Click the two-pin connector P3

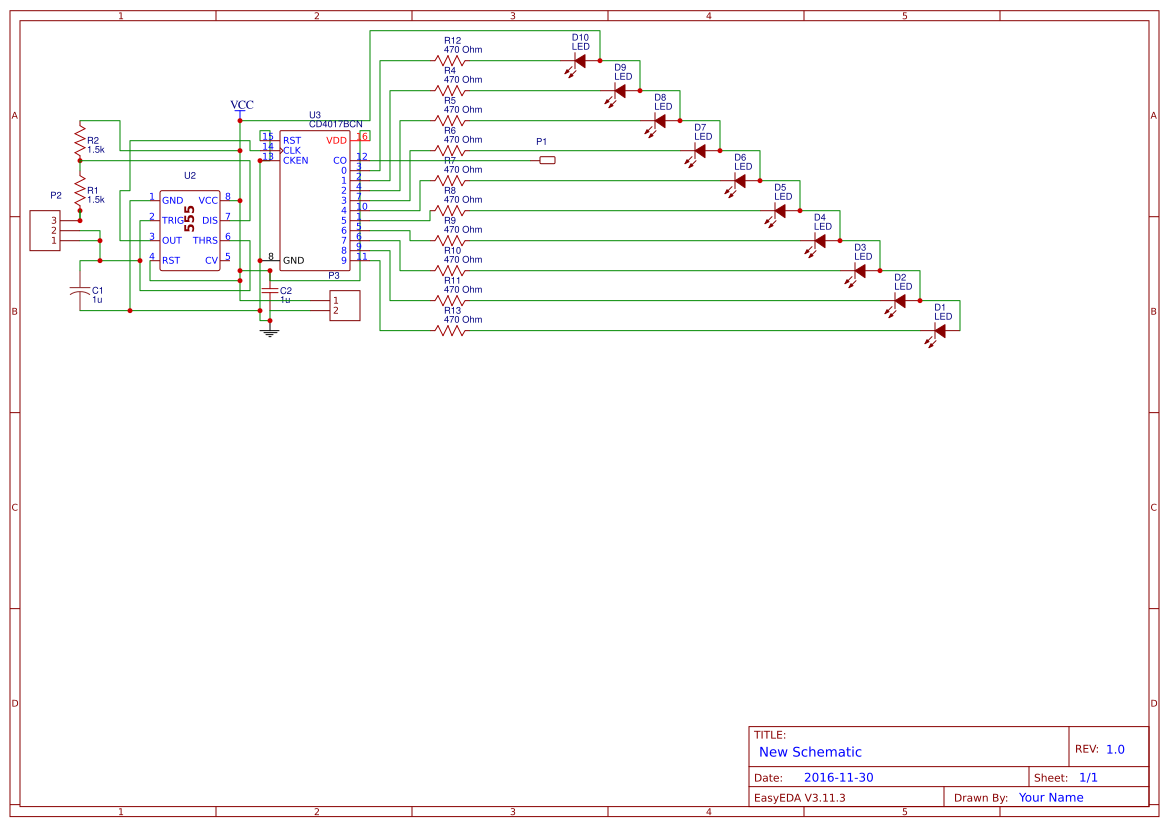point(344,306)
